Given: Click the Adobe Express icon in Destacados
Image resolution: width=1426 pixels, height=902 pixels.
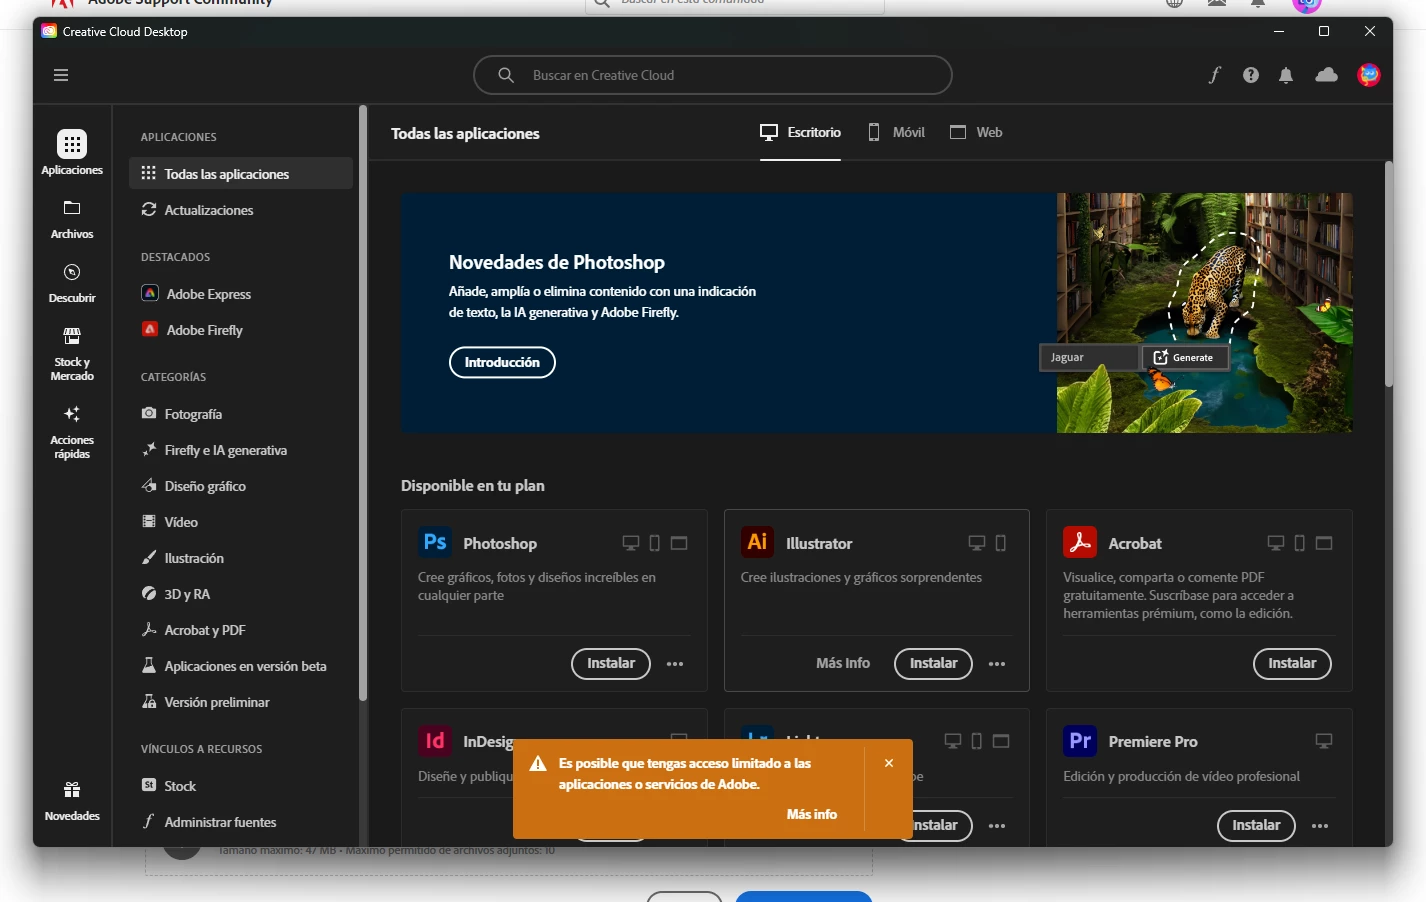Looking at the screenshot, I should (150, 293).
